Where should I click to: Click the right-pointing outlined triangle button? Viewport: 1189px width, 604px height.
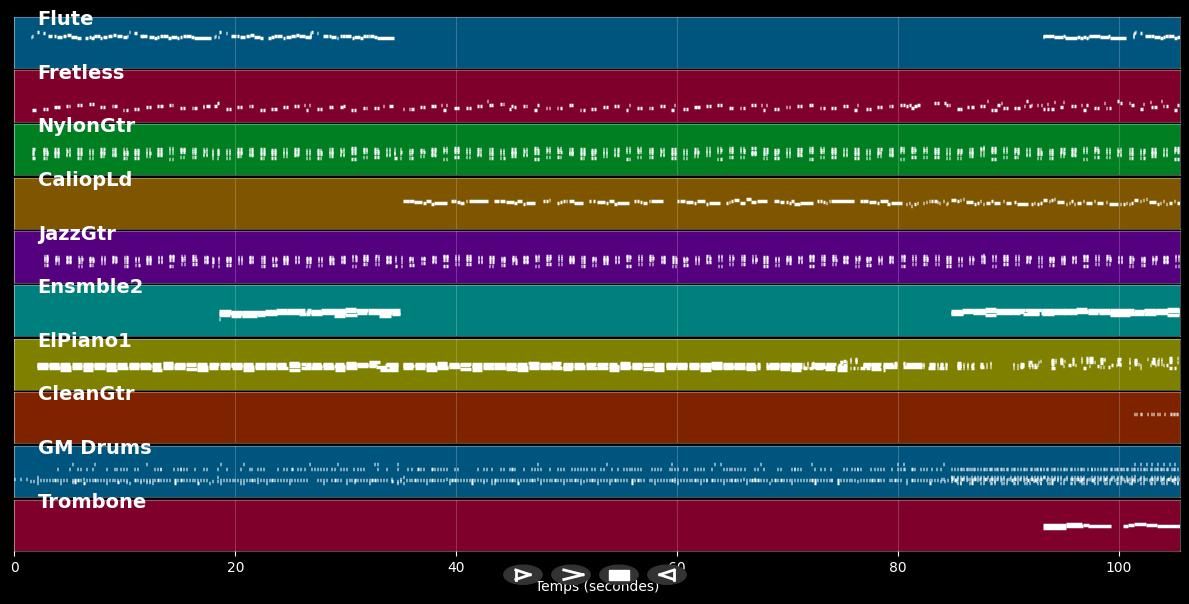pos(523,575)
